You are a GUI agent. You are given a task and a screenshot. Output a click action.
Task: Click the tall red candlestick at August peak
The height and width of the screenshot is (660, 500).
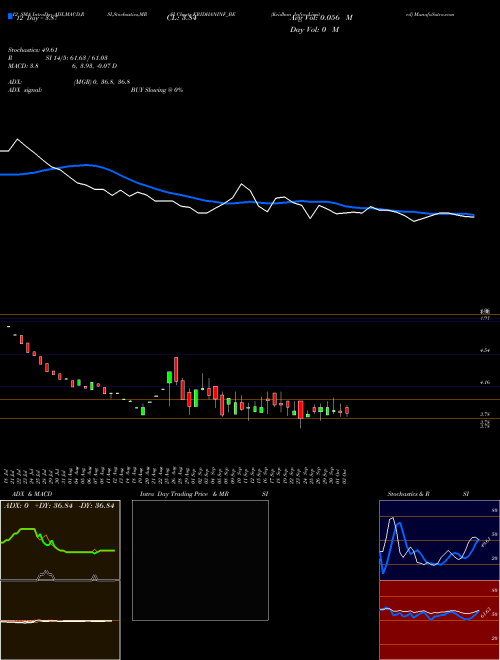click(x=176, y=370)
